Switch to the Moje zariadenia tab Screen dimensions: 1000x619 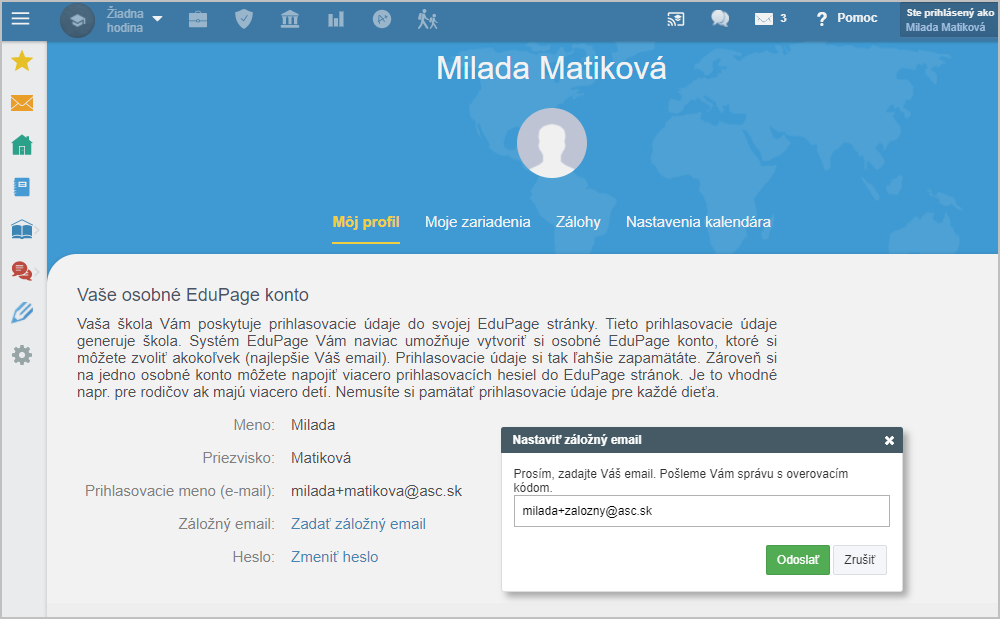pyautogui.click(x=478, y=222)
